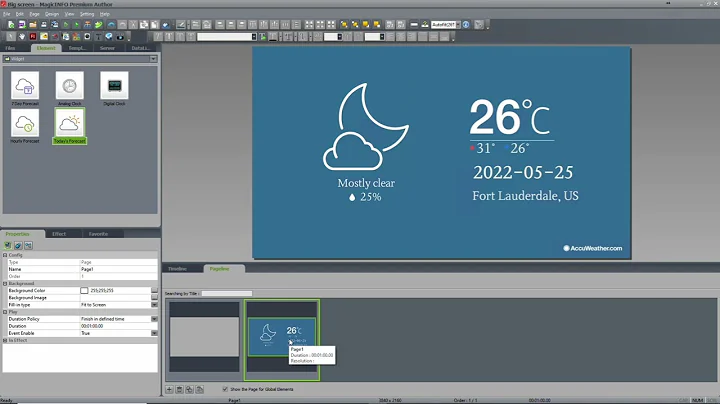Click the Cut scissors toolbar icon

pyautogui.click(x=133, y=24)
